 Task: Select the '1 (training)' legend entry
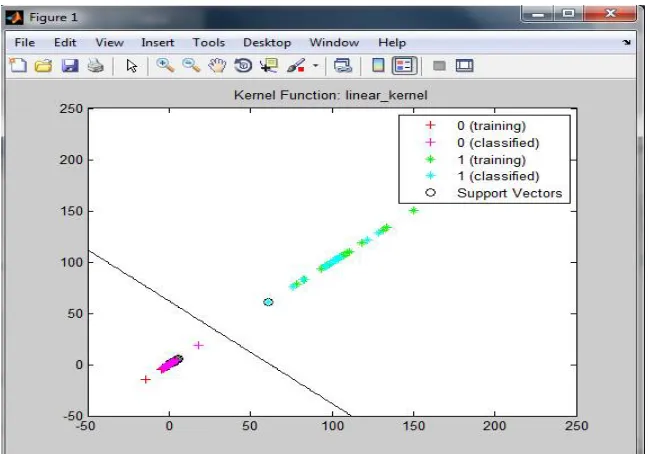click(x=491, y=160)
